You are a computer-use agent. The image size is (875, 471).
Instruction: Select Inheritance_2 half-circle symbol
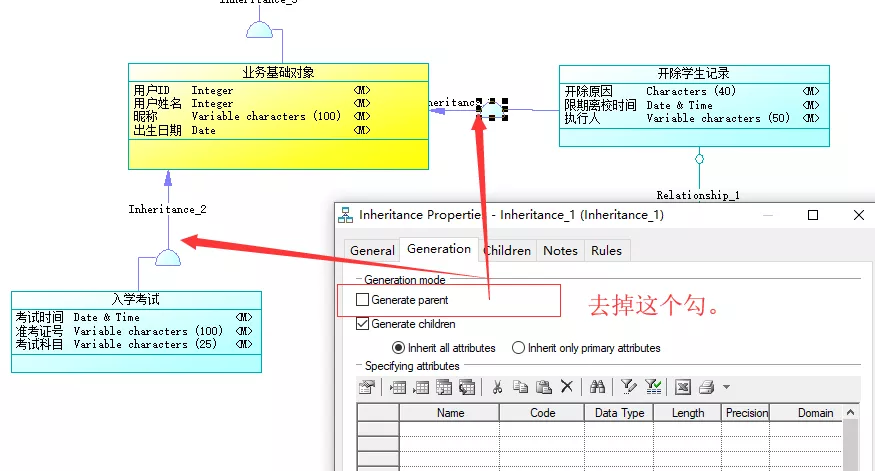tap(168, 258)
